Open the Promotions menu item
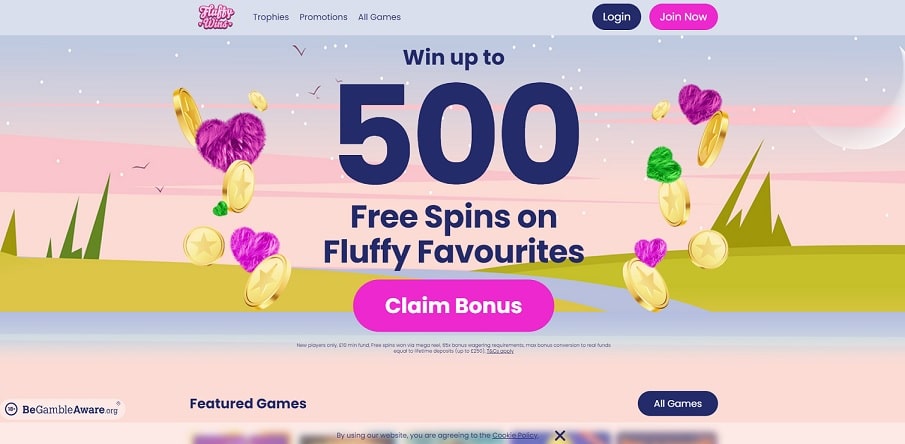Image resolution: width=905 pixels, height=444 pixels. 323,17
